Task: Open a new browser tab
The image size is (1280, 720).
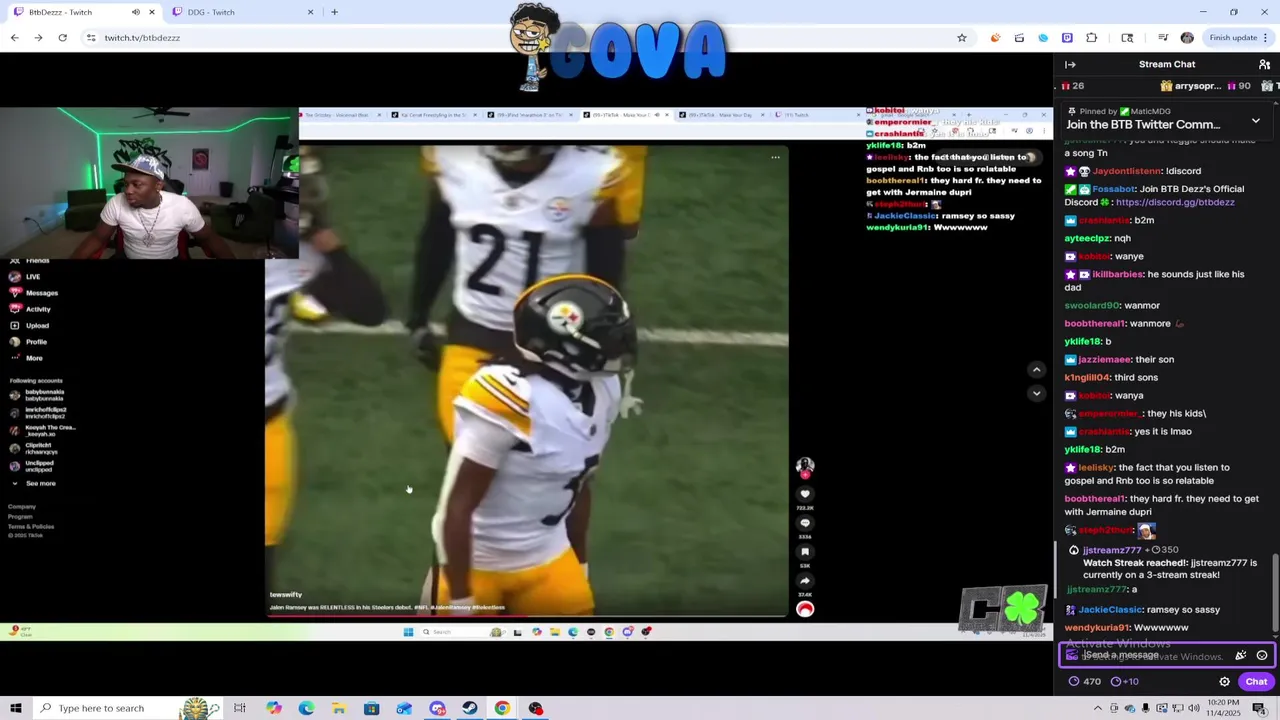Action: [x=334, y=12]
